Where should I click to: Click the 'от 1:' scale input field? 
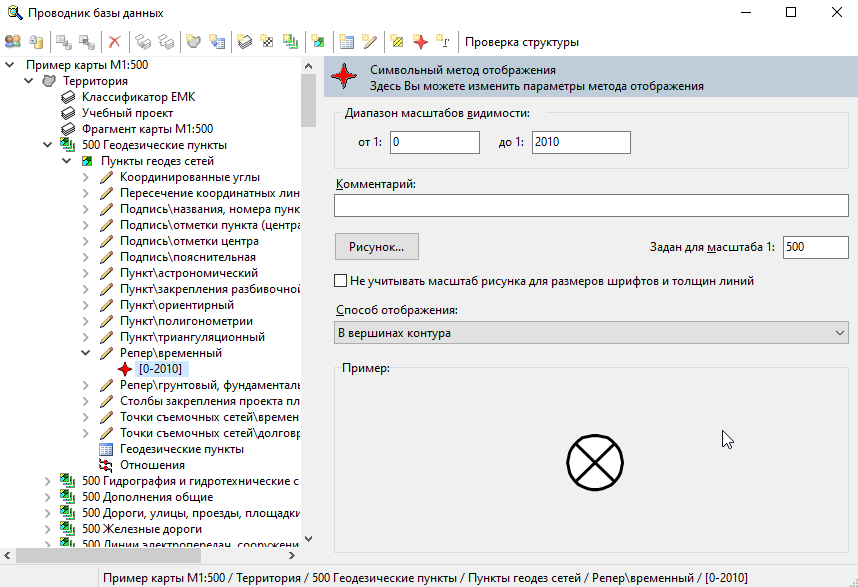click(434, 142)
